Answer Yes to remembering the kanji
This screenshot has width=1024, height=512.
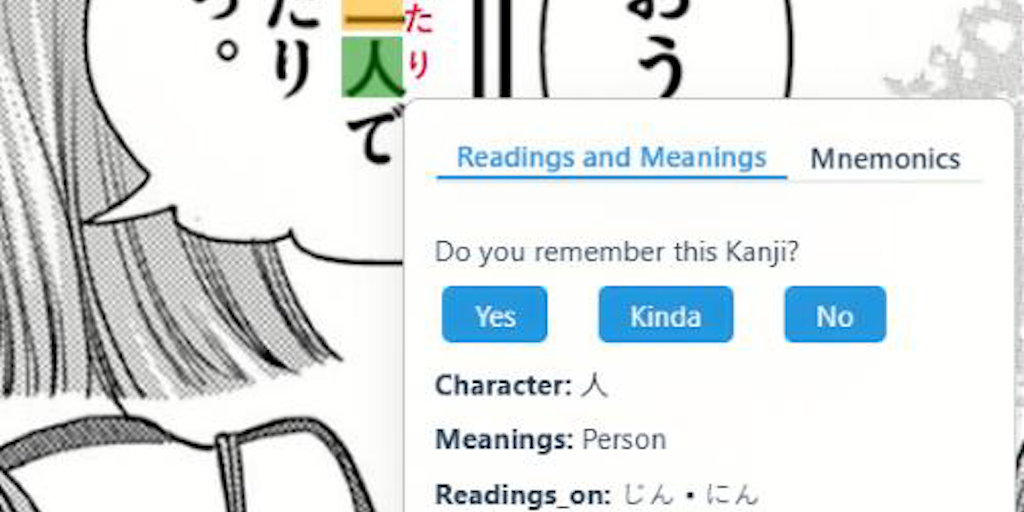point(494,314)
